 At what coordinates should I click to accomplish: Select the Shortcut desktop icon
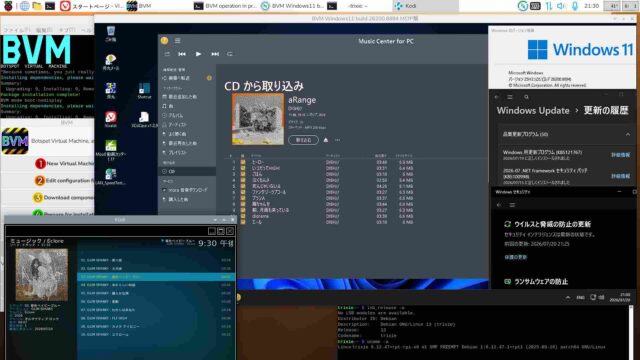click(x=144, y=91)
